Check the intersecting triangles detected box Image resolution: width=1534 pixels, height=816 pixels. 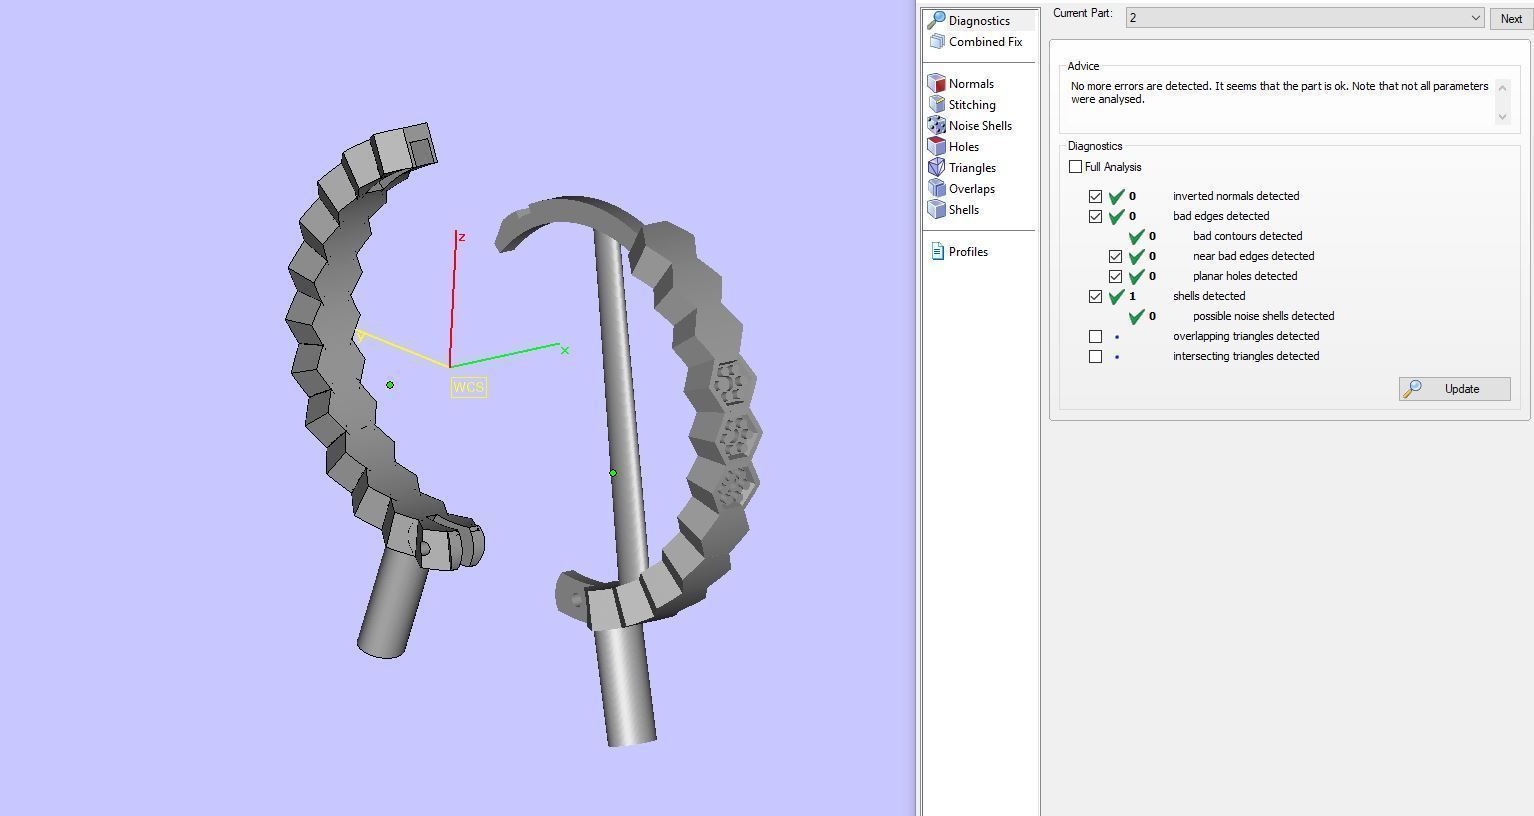tap(1095, 356)
